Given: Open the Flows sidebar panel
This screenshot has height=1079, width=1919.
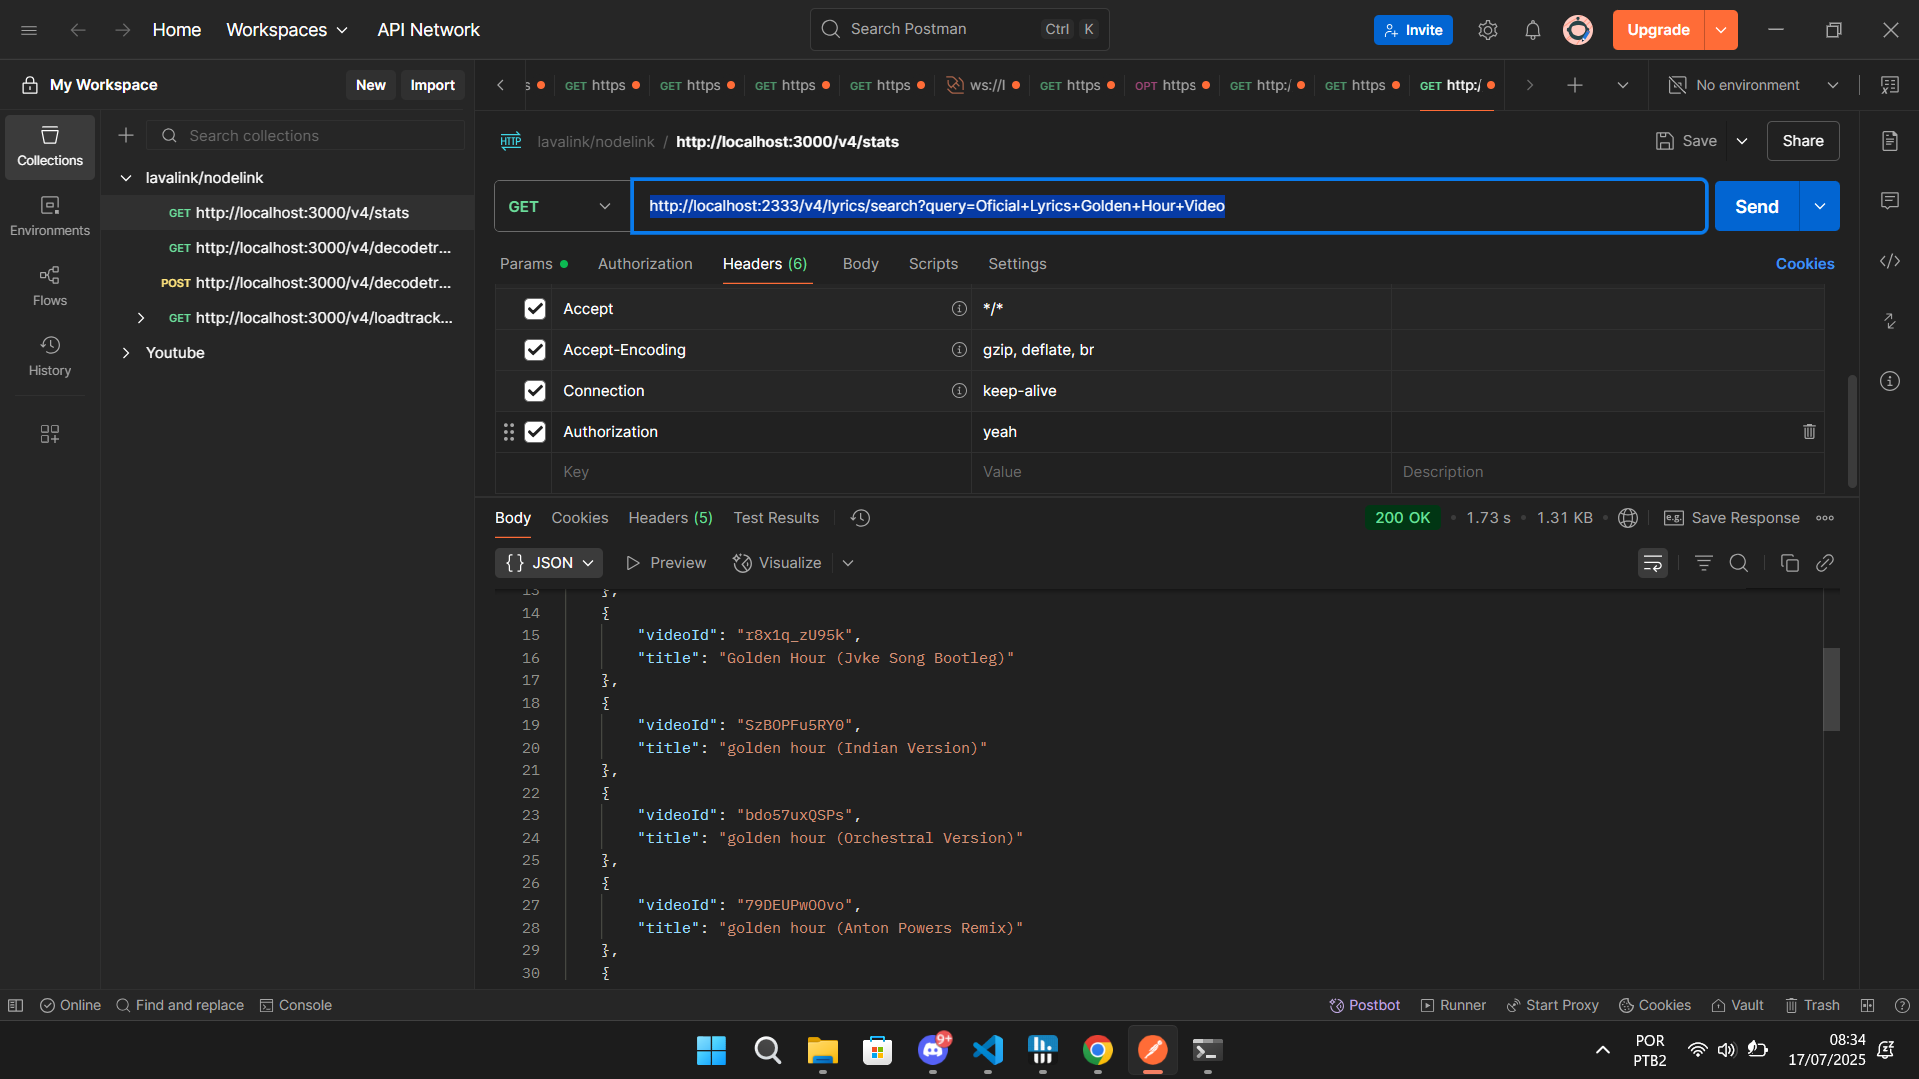Looking at the screenshot, I should click(49, 285).
